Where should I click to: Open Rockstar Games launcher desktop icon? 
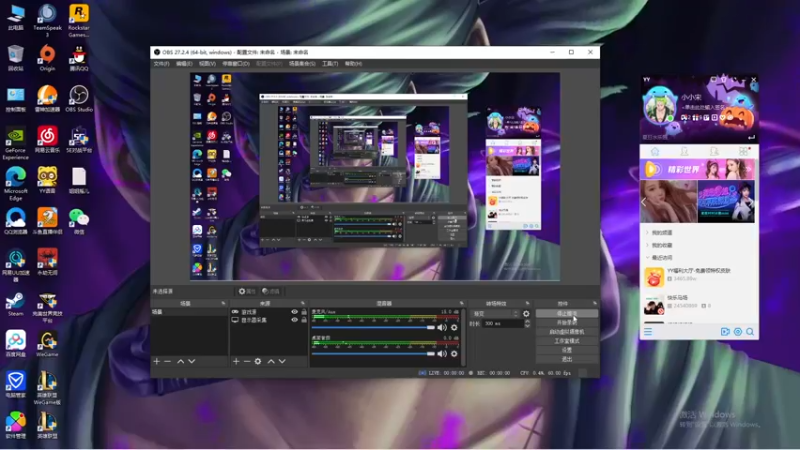click(x=79, y=20)
